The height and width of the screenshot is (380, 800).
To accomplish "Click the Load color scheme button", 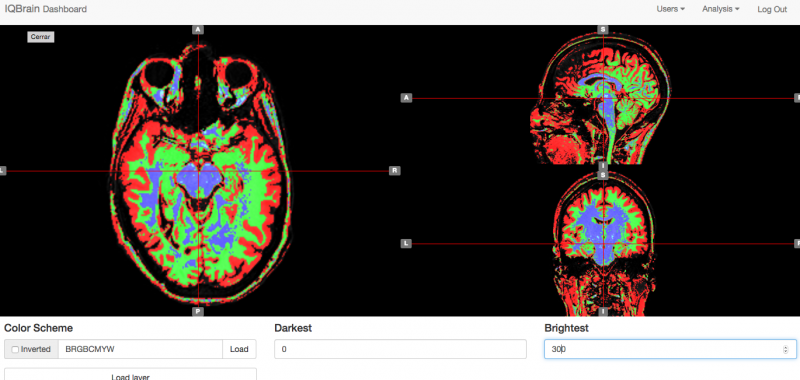I will tap(239, 349).
